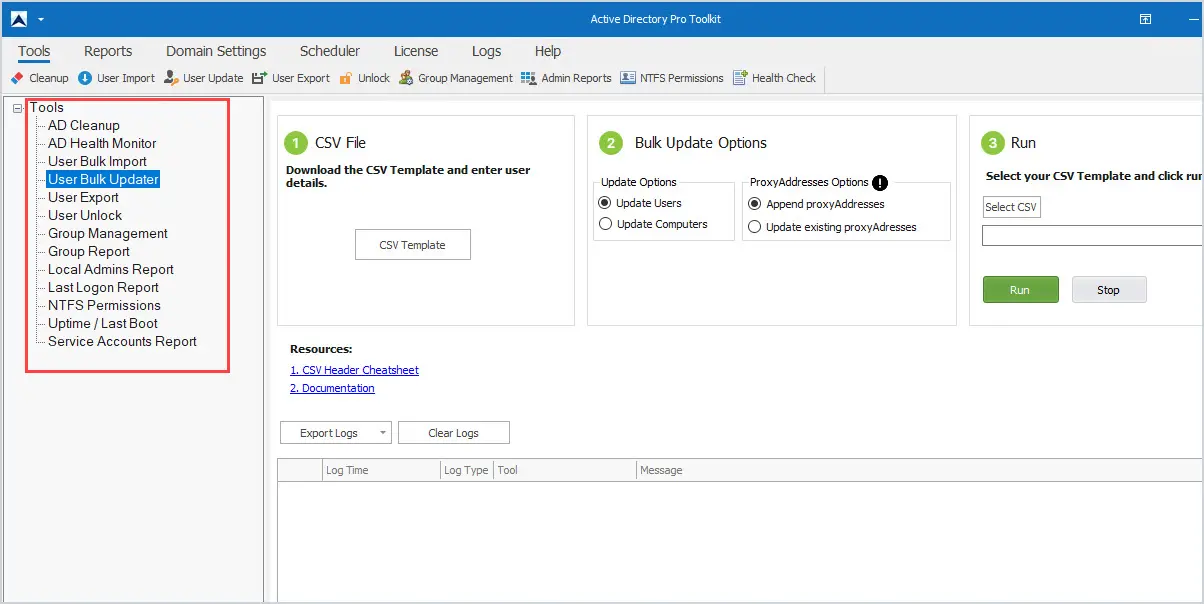Open the Reports menu
The width and height of the screenshot is (1204, 604).
(108, 51)
